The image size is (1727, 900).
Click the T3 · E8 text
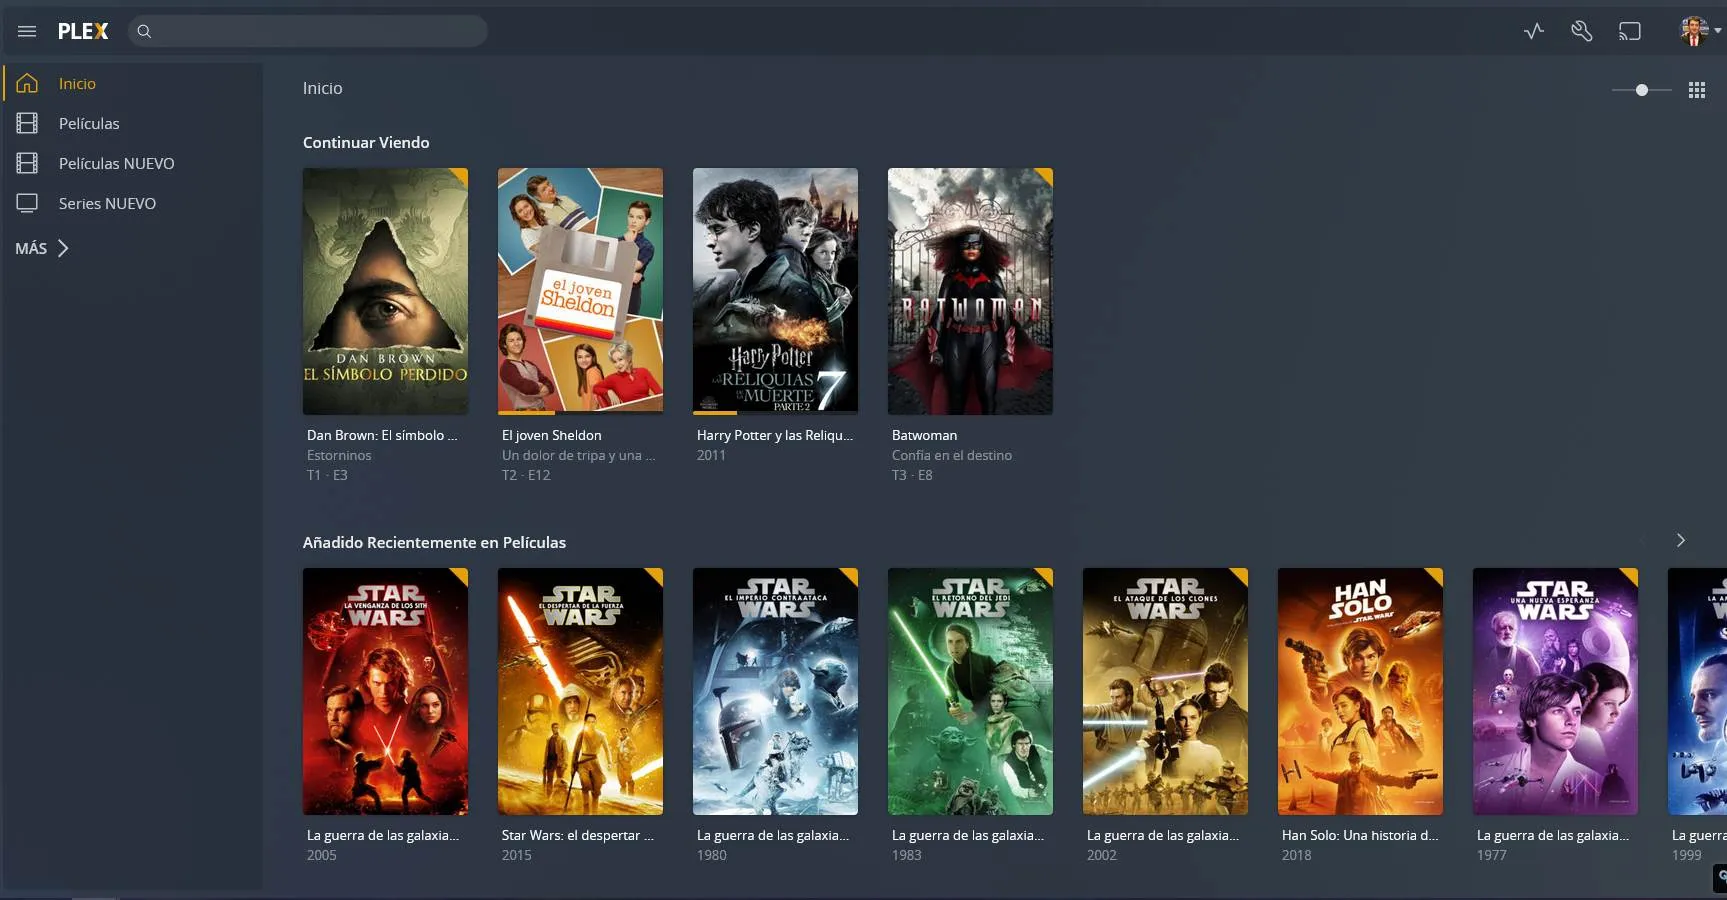click(912, 475)
